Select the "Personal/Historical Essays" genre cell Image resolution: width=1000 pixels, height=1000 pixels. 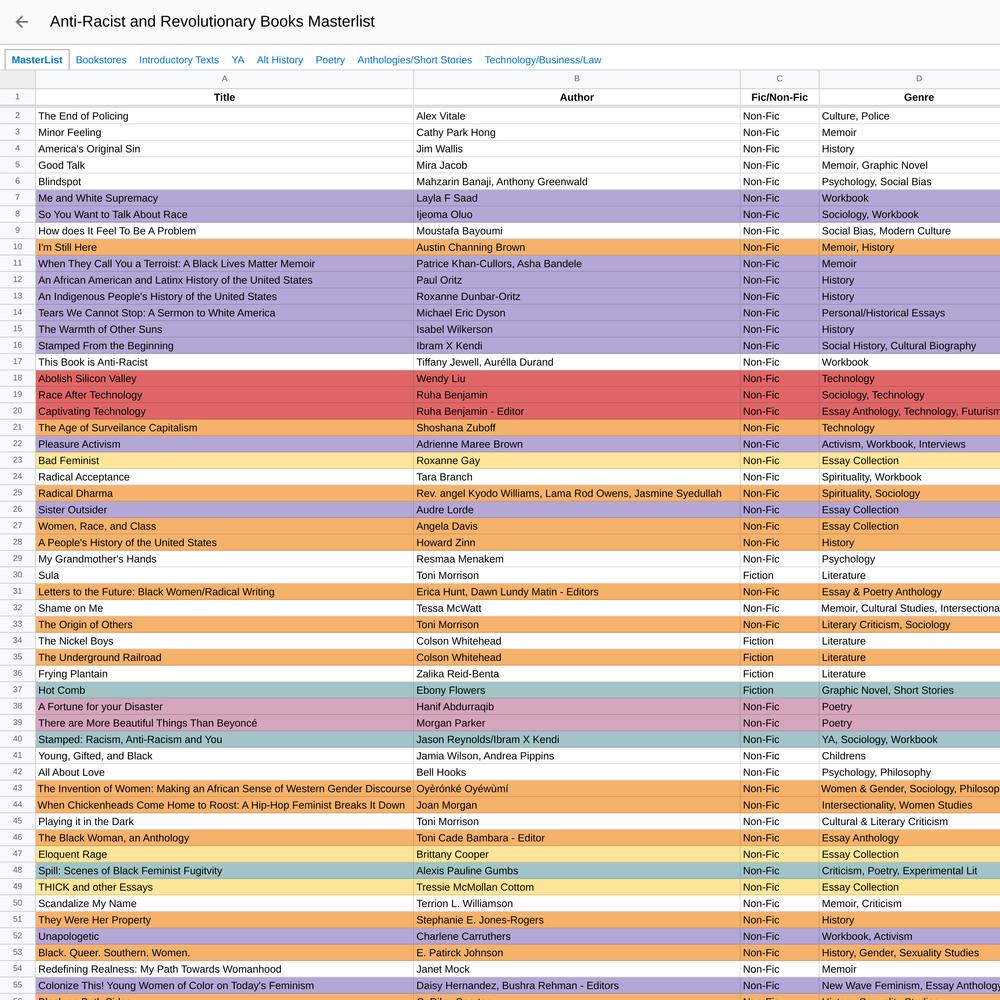[909, 313]
